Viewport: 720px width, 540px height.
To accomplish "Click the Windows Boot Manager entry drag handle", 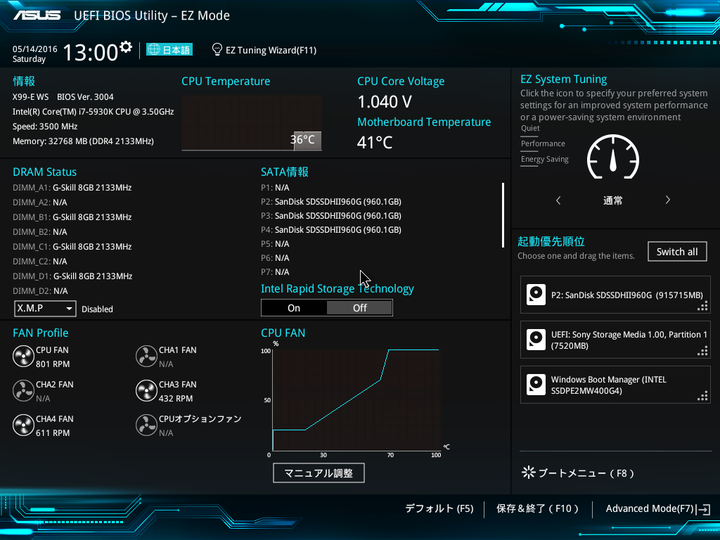I will coord(703,396).
